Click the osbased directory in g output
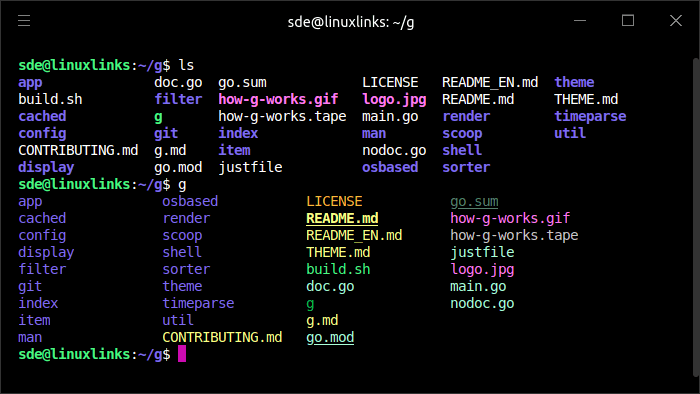Image resolution: width=700 pixels, height=394 pixels. click(x=190, y=201)
